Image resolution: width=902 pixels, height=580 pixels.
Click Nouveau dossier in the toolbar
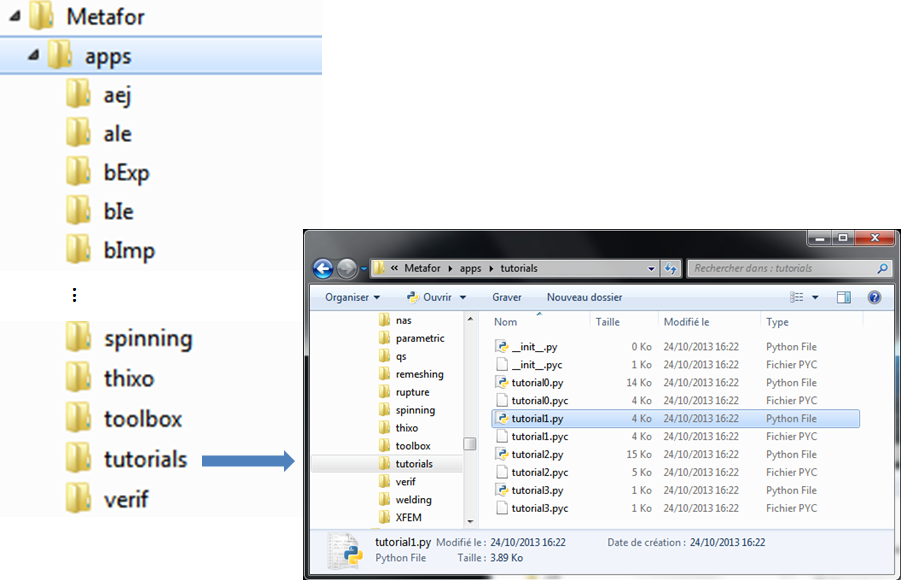(x=584, y=297)
